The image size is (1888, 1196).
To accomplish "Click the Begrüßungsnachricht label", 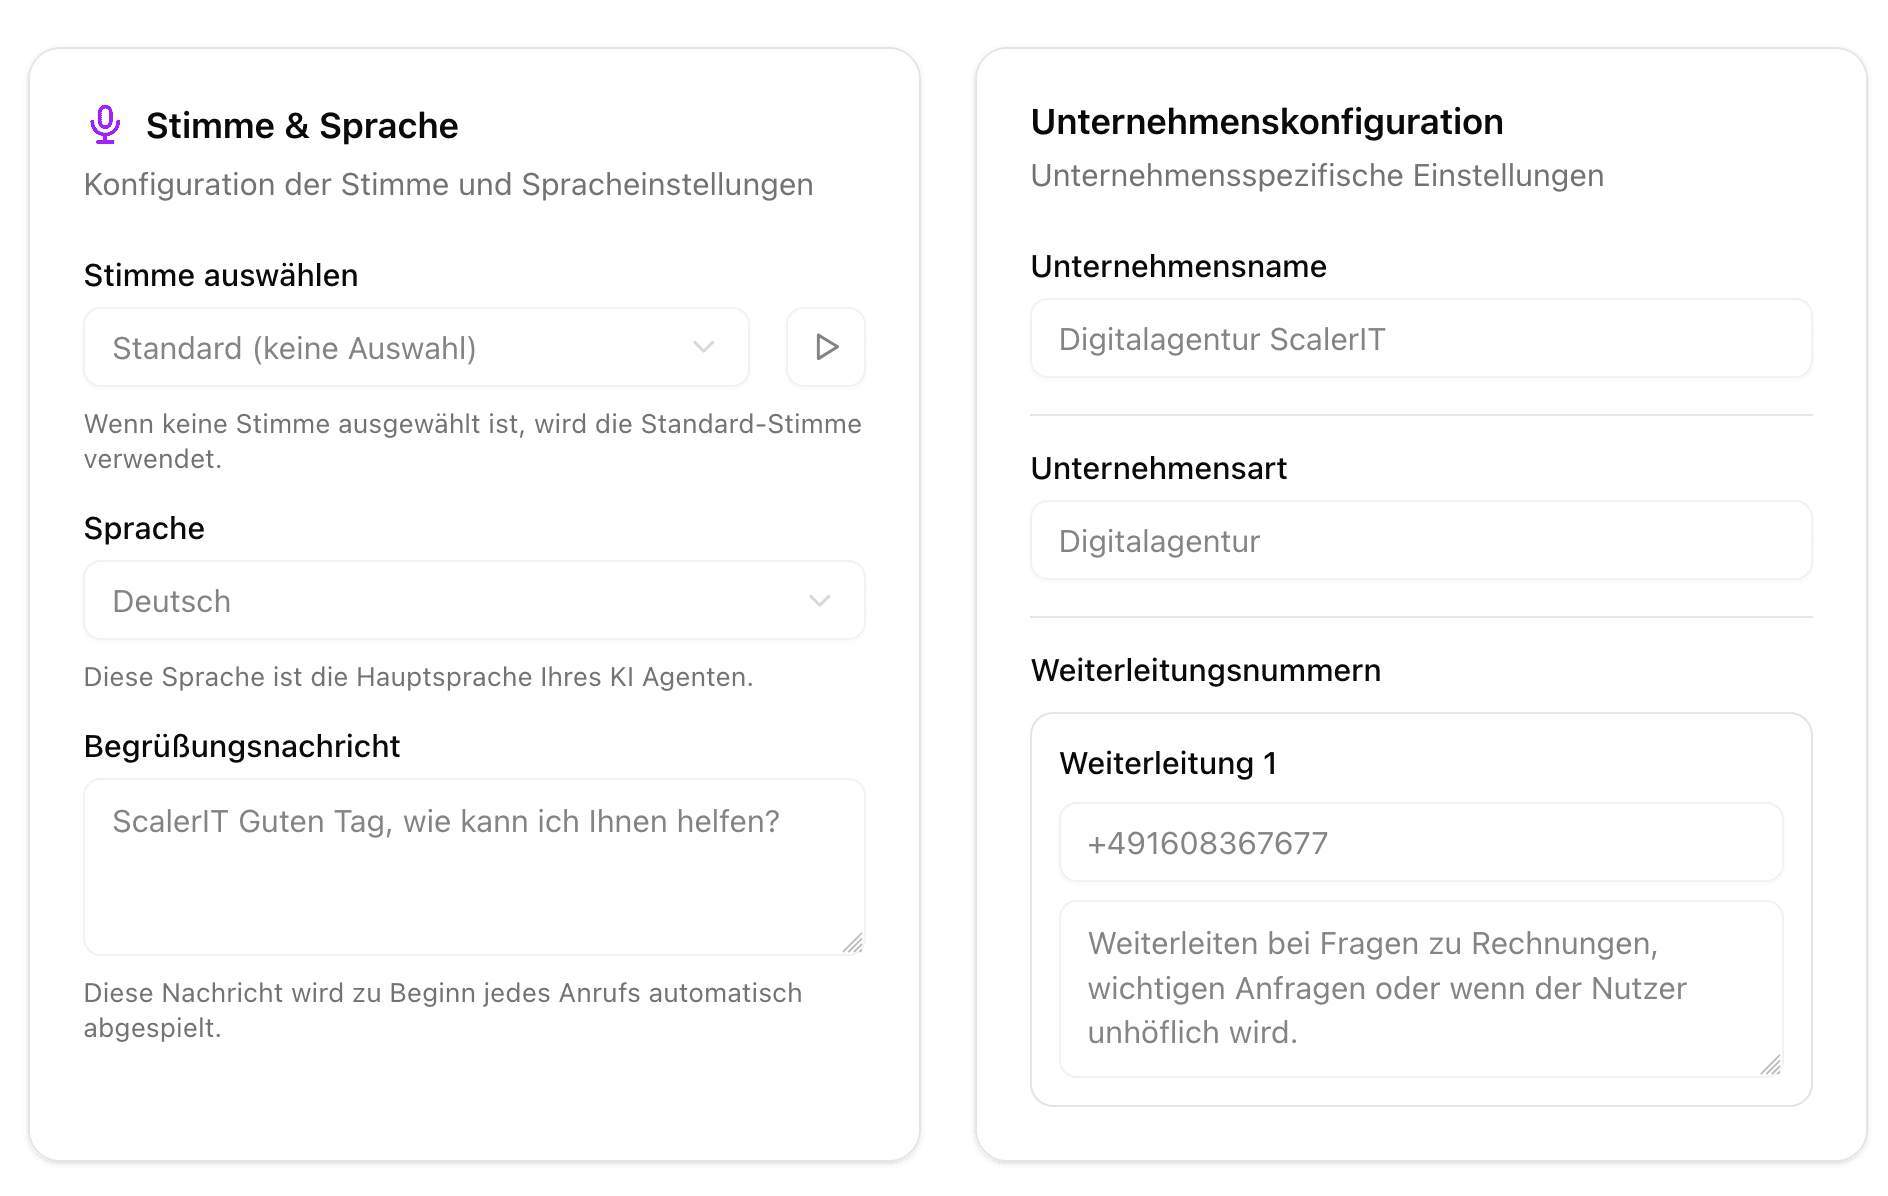I will (242, 746).
